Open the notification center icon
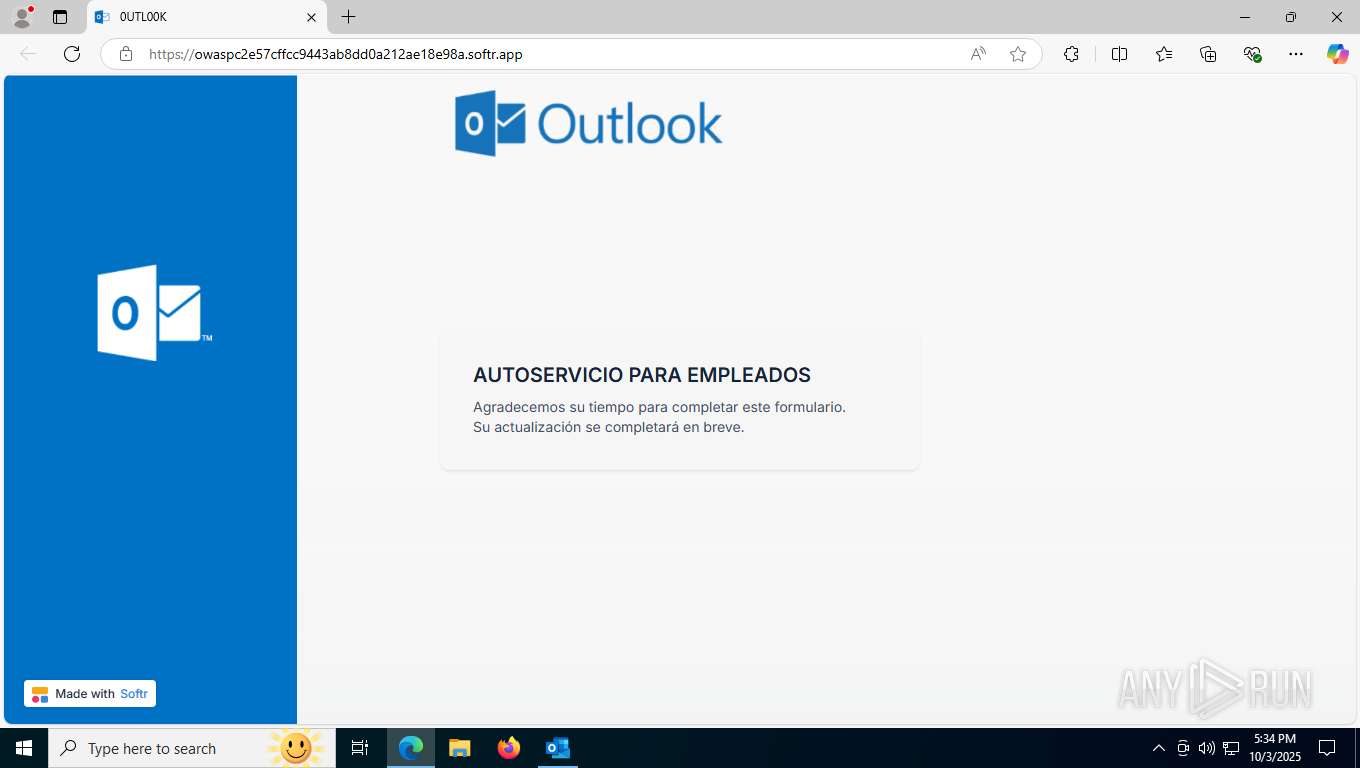 pyautogui.click(x=1327, y=748)
